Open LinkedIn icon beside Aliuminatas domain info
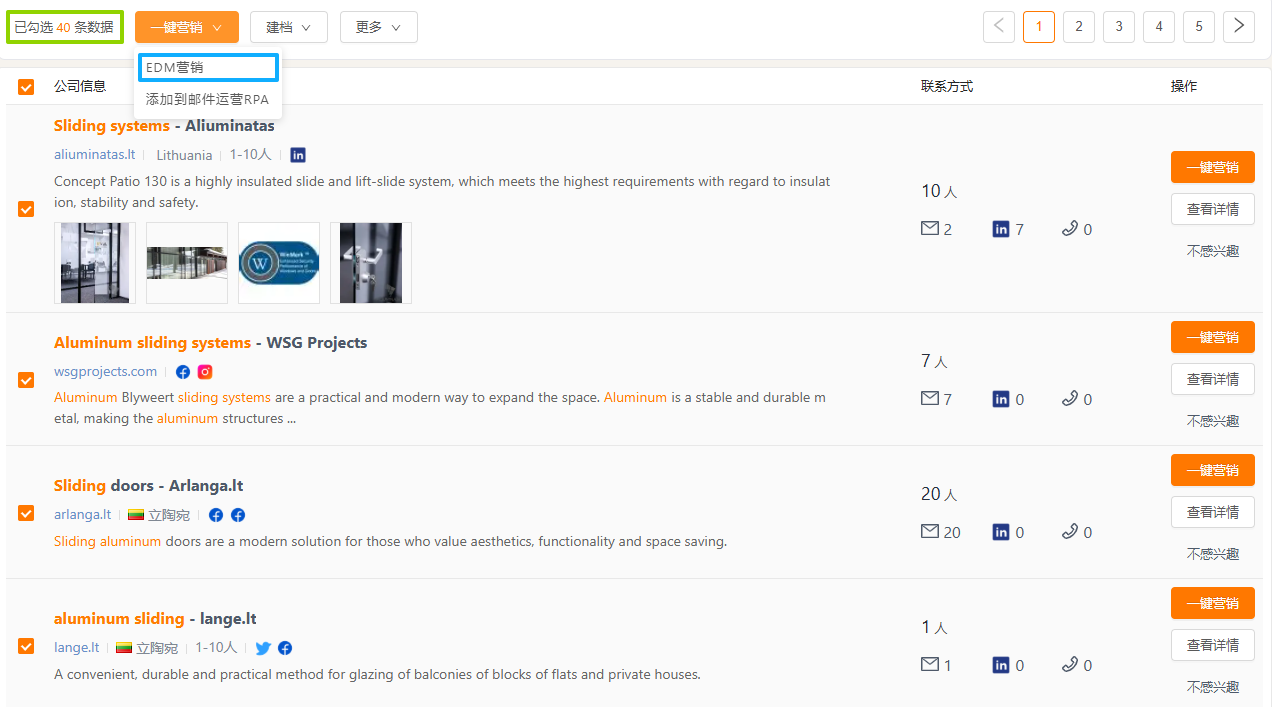 coord(298,155)
